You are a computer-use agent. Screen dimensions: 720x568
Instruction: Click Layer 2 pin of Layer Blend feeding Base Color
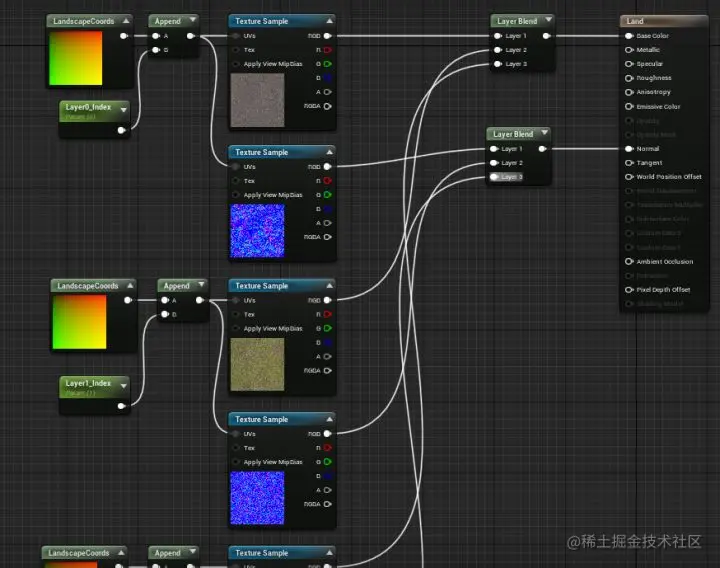498,50
